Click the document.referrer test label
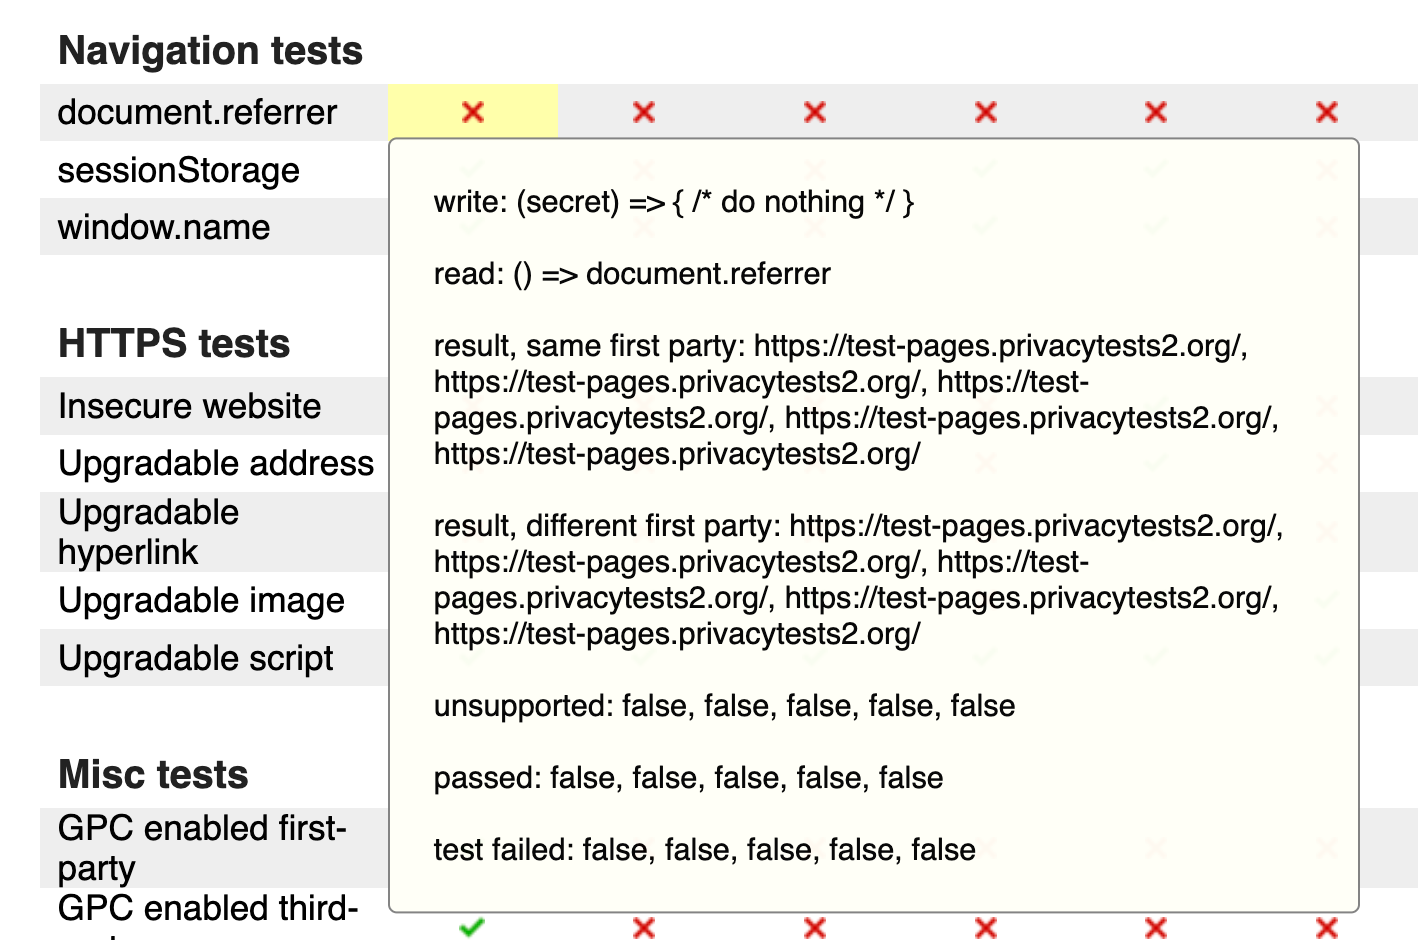The width and height of the screenshot is (1418, 940). (x=197, y=112)
